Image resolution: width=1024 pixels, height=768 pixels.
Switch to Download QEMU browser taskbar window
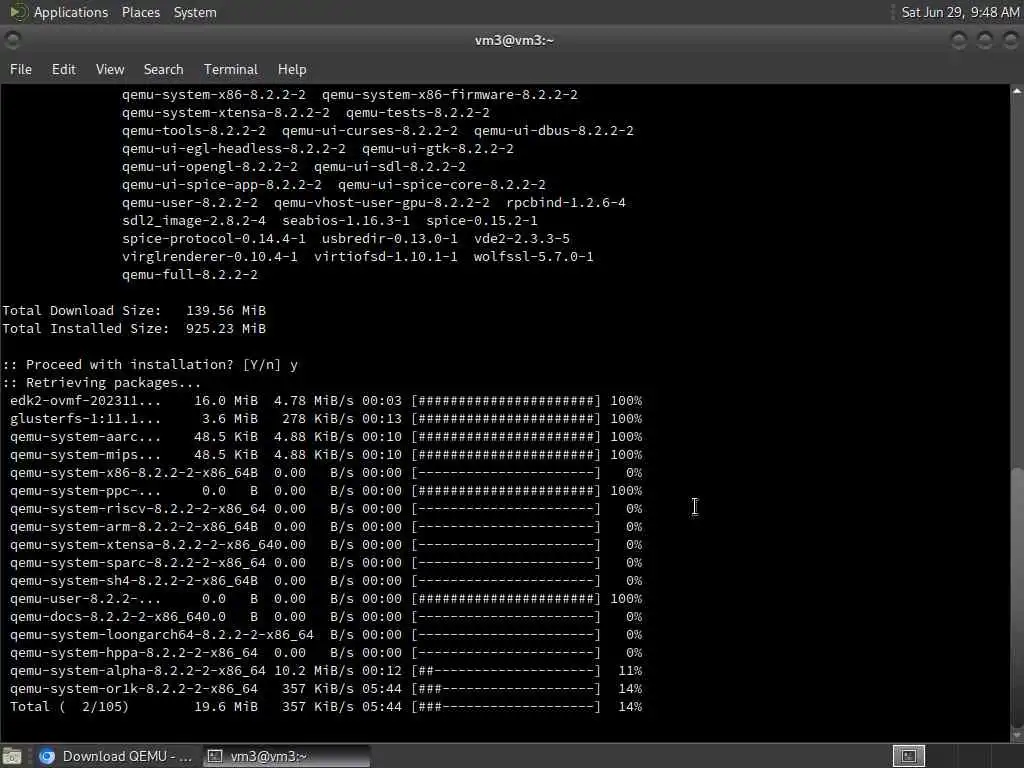[116, 756]
